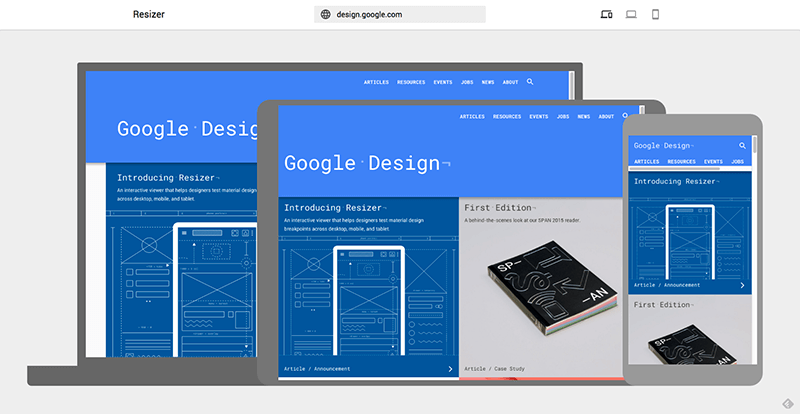Screen dimensions: 800x414
Task: Open EVENTS in the desktop preview nav
Action: [443, 82]
